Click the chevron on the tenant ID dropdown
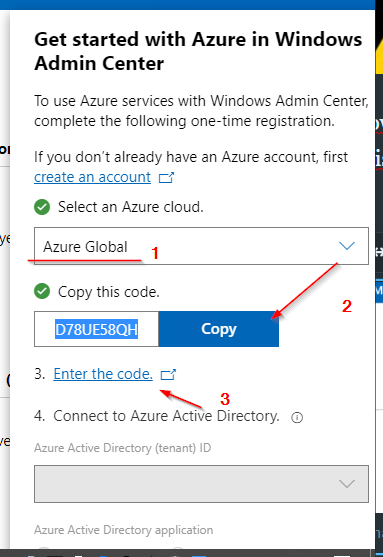Image resolution: width=383 pixels, height=557 pixels. [x=347, y=483]
